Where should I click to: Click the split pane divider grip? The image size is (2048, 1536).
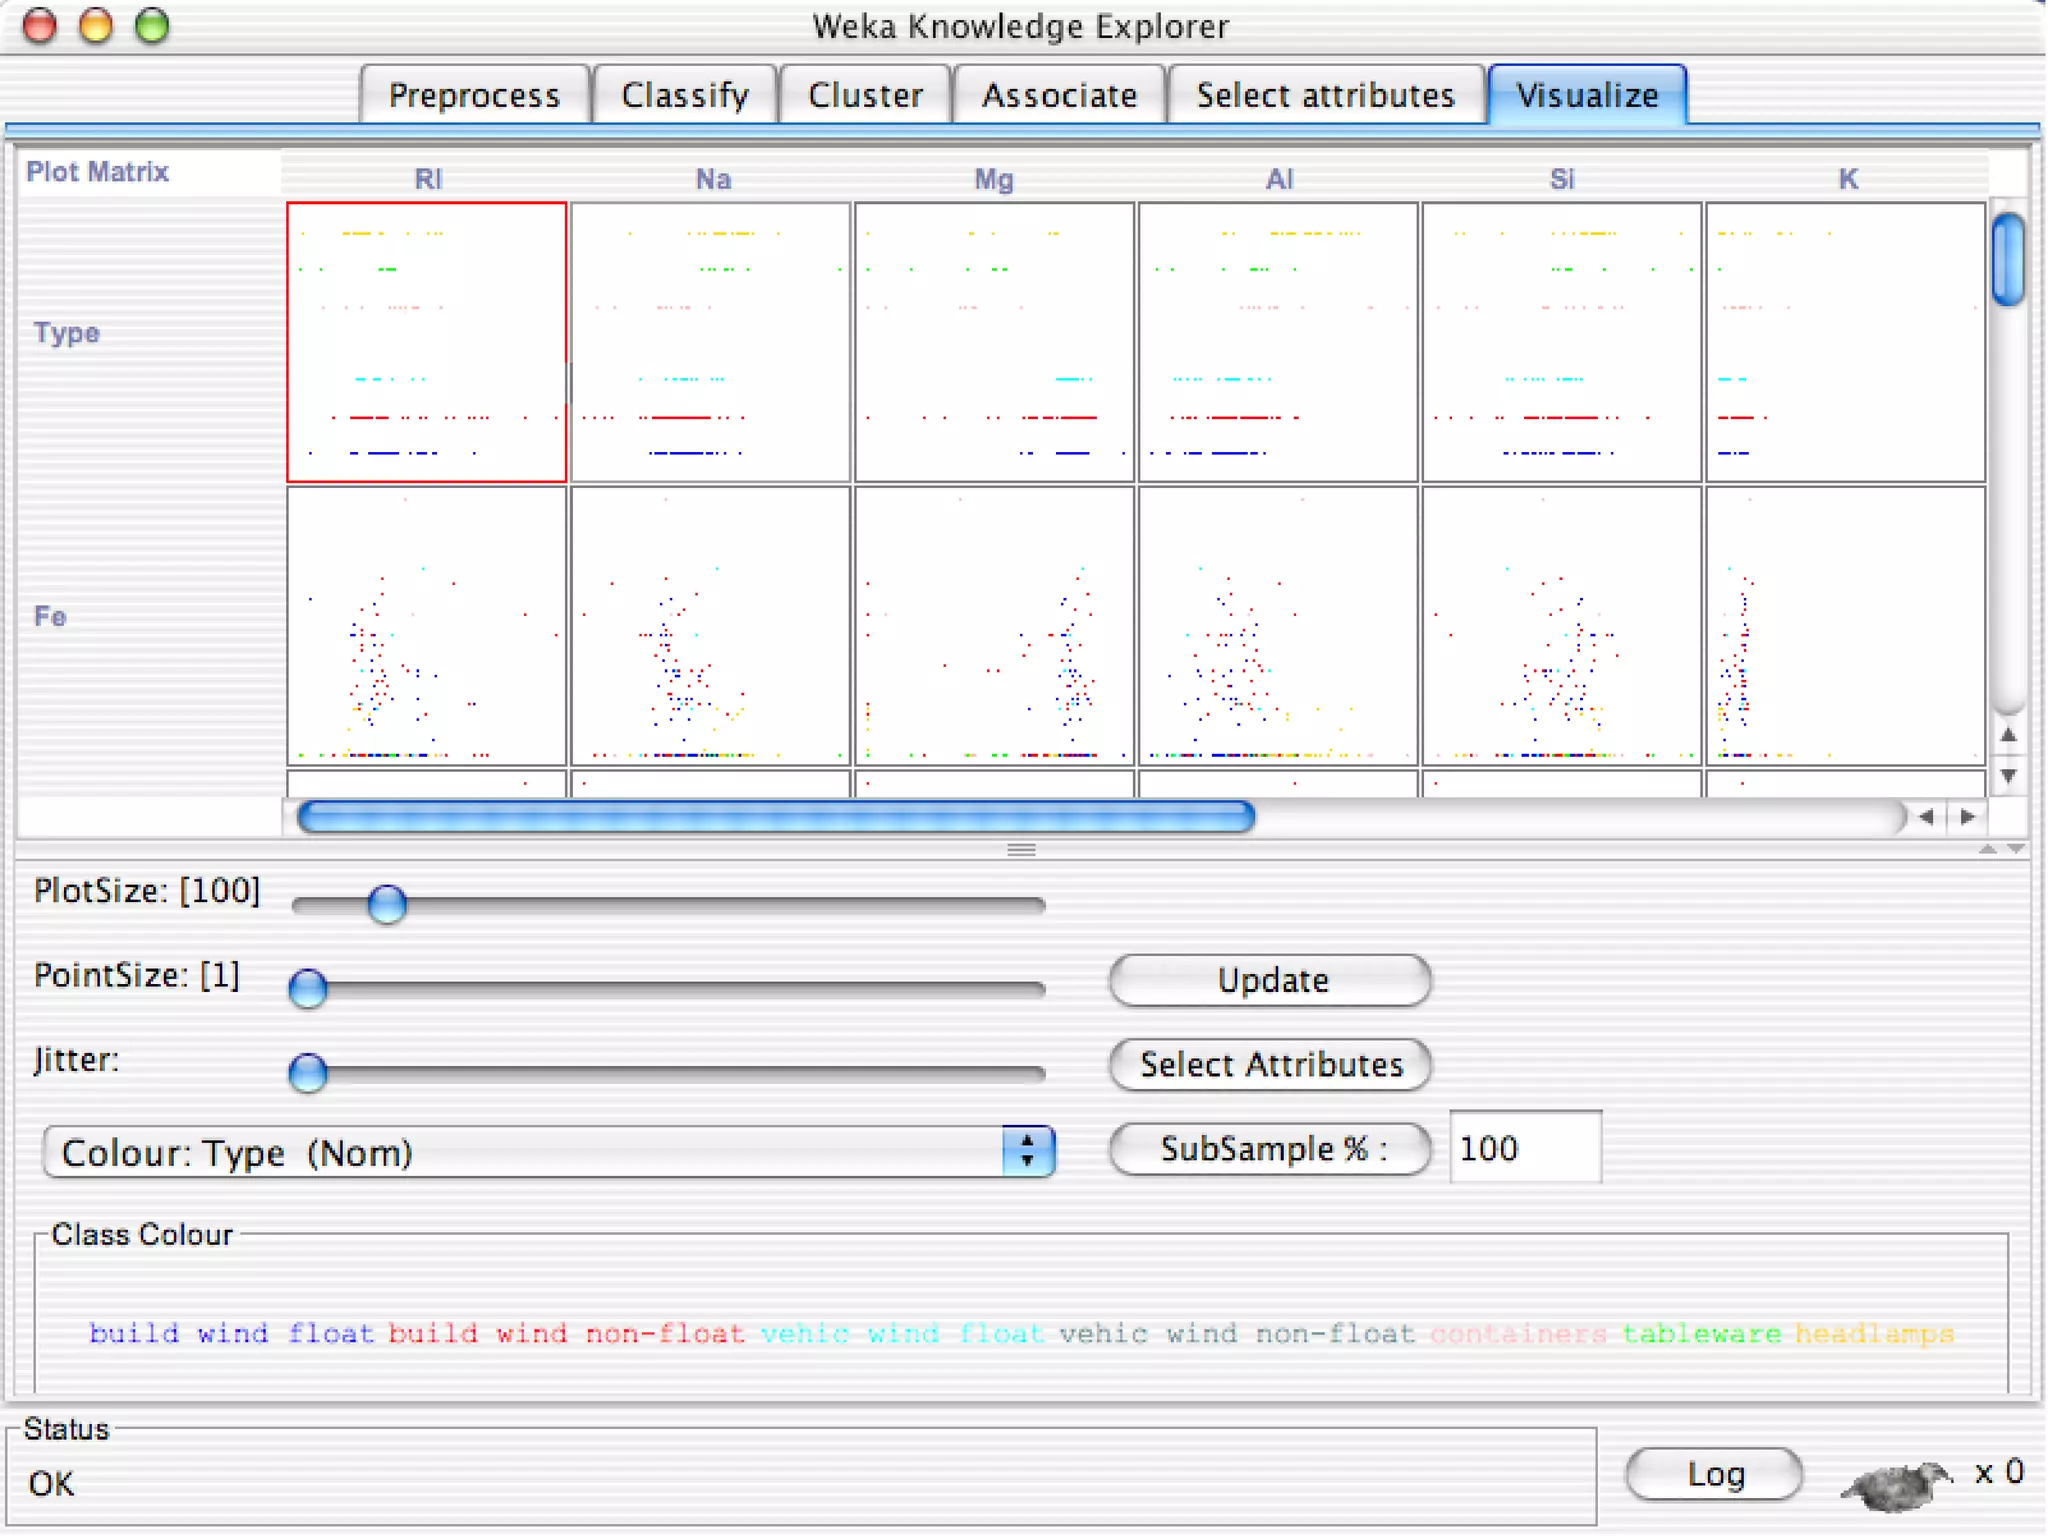[x=1021, y=850]
